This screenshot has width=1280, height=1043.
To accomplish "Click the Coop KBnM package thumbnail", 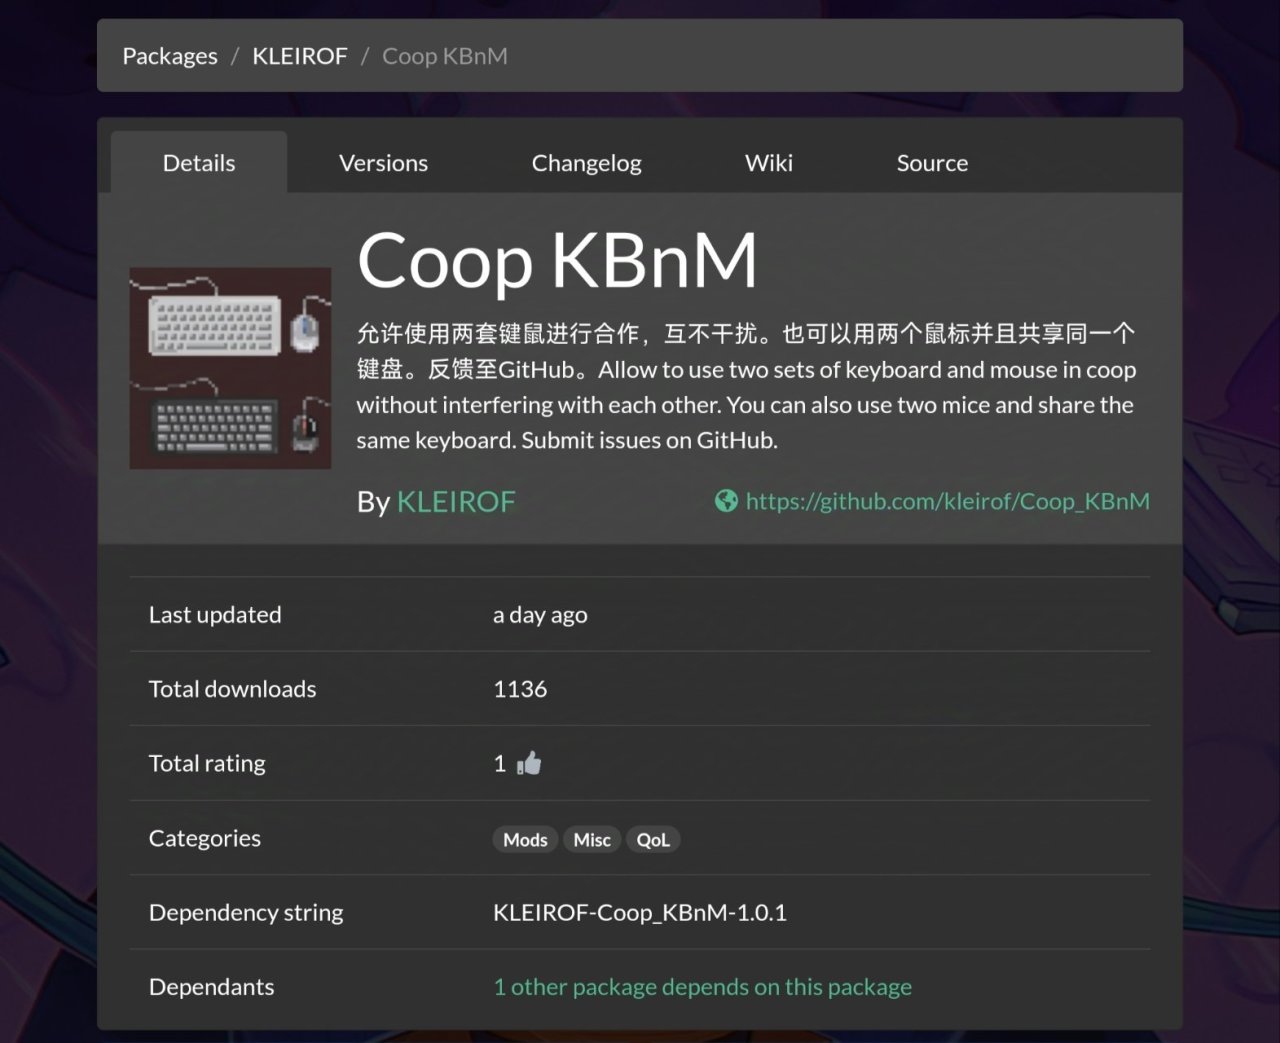I will click(x=230, y=368).
